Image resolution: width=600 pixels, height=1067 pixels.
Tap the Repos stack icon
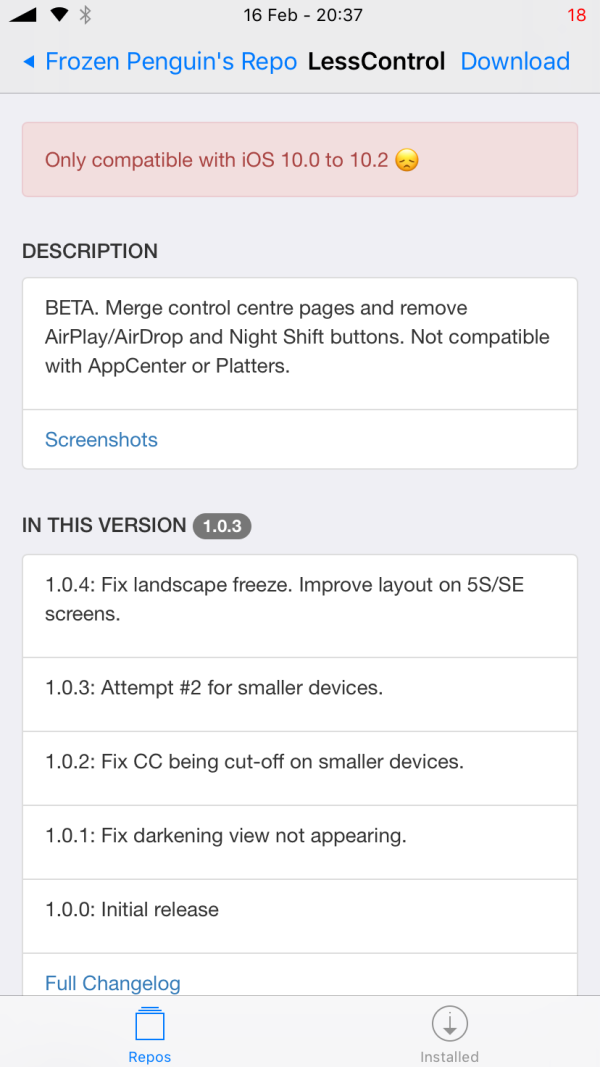(149, 1024)
